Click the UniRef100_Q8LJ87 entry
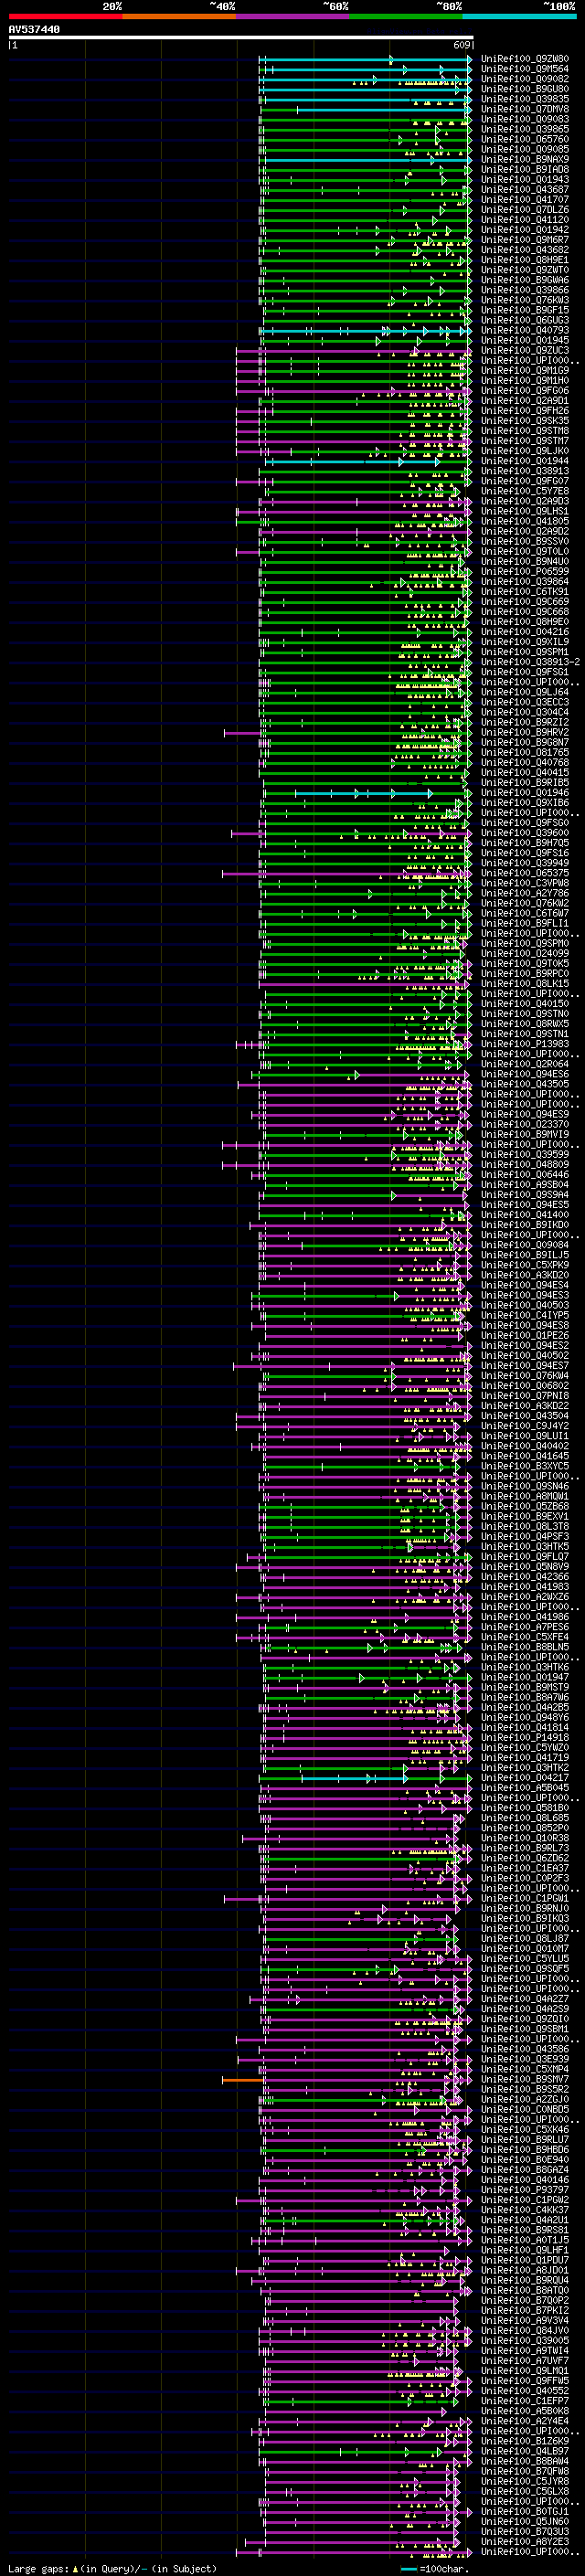The width and height of the screenshot is (585, 2576). click(525, 1939)
